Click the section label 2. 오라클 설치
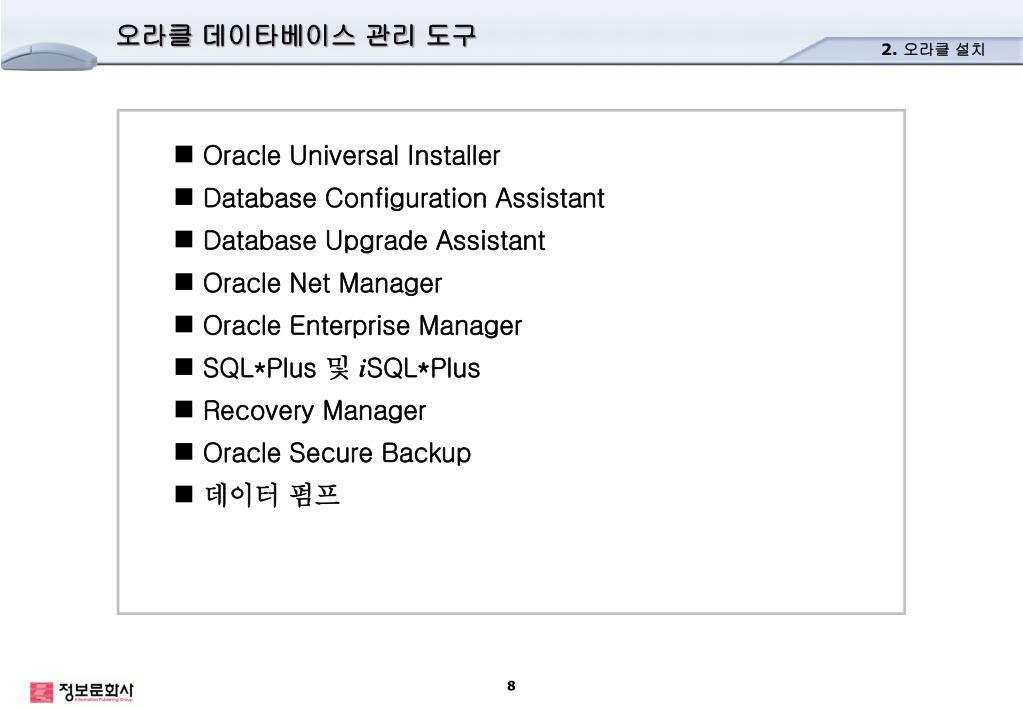The width and height of the screenshot is (1023, 708). click(933, 49)
